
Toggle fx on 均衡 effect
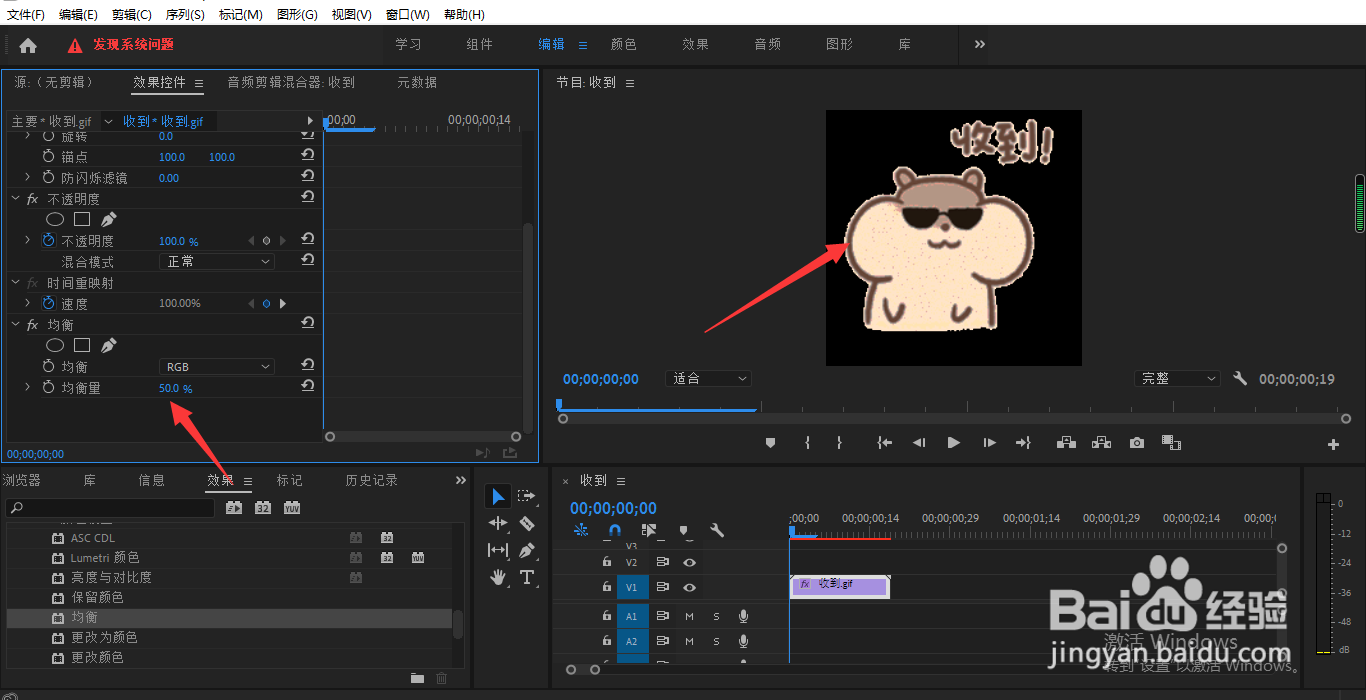32,325
